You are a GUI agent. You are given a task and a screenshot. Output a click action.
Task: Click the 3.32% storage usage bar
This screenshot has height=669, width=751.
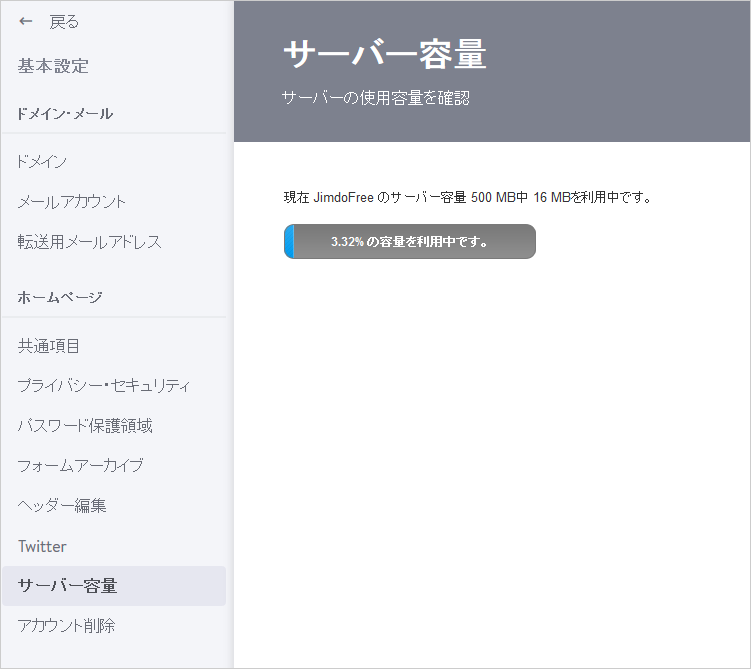[410, 241]
